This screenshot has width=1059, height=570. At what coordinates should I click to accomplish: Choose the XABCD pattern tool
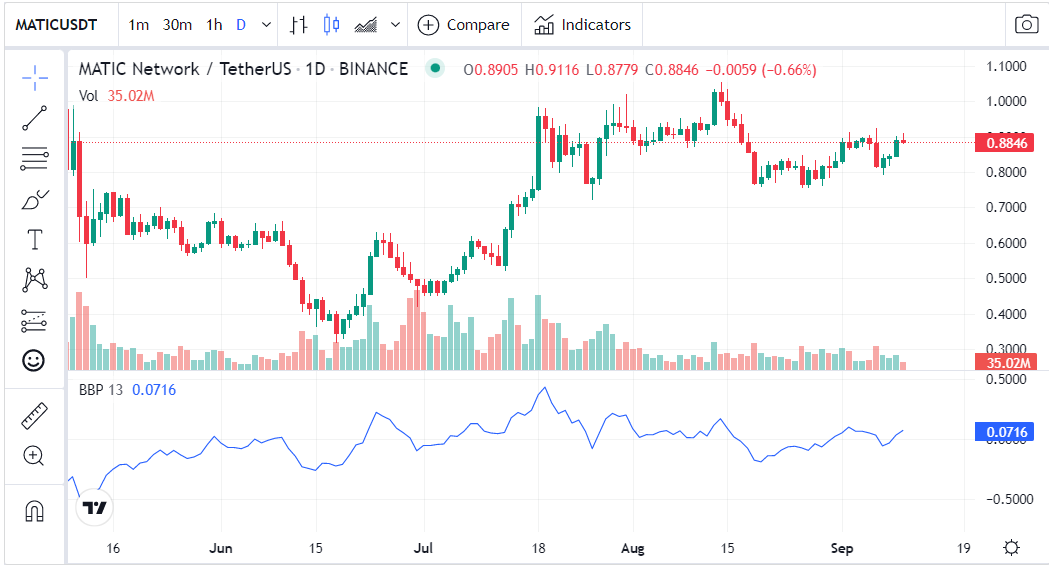click(34, 280)
